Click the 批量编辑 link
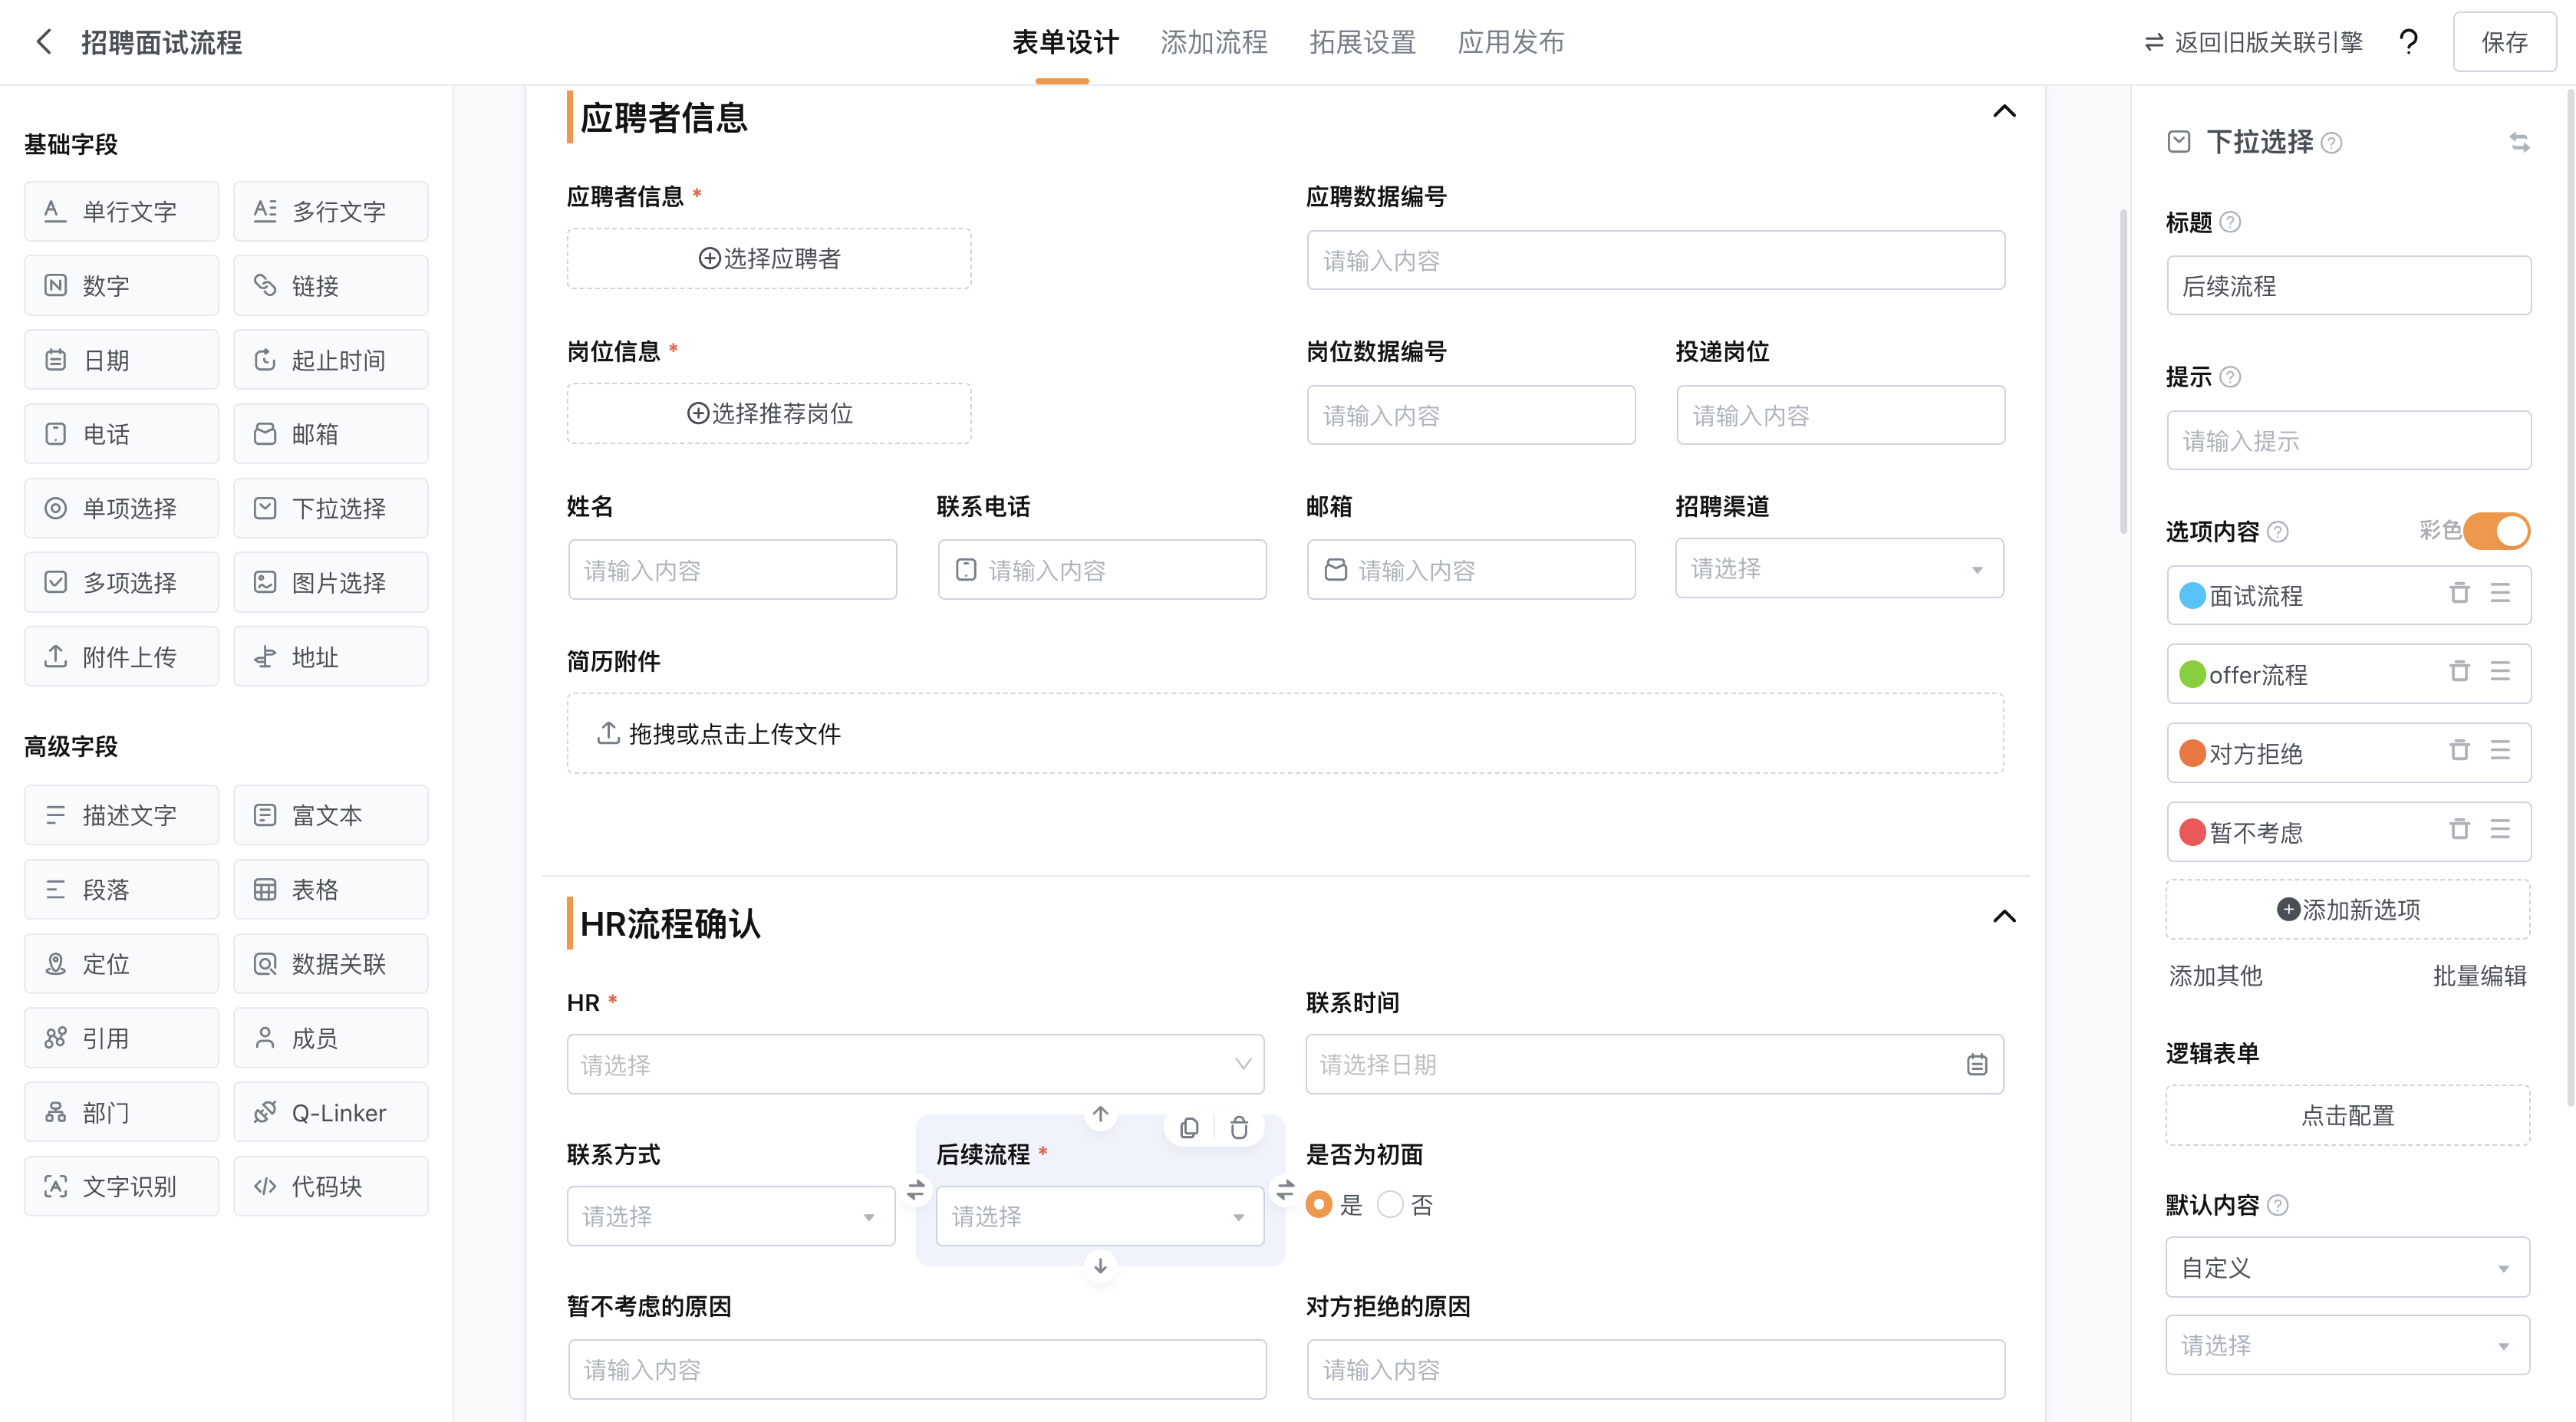Screen dimensions: 2576x1422 [x=2479, y=975]
